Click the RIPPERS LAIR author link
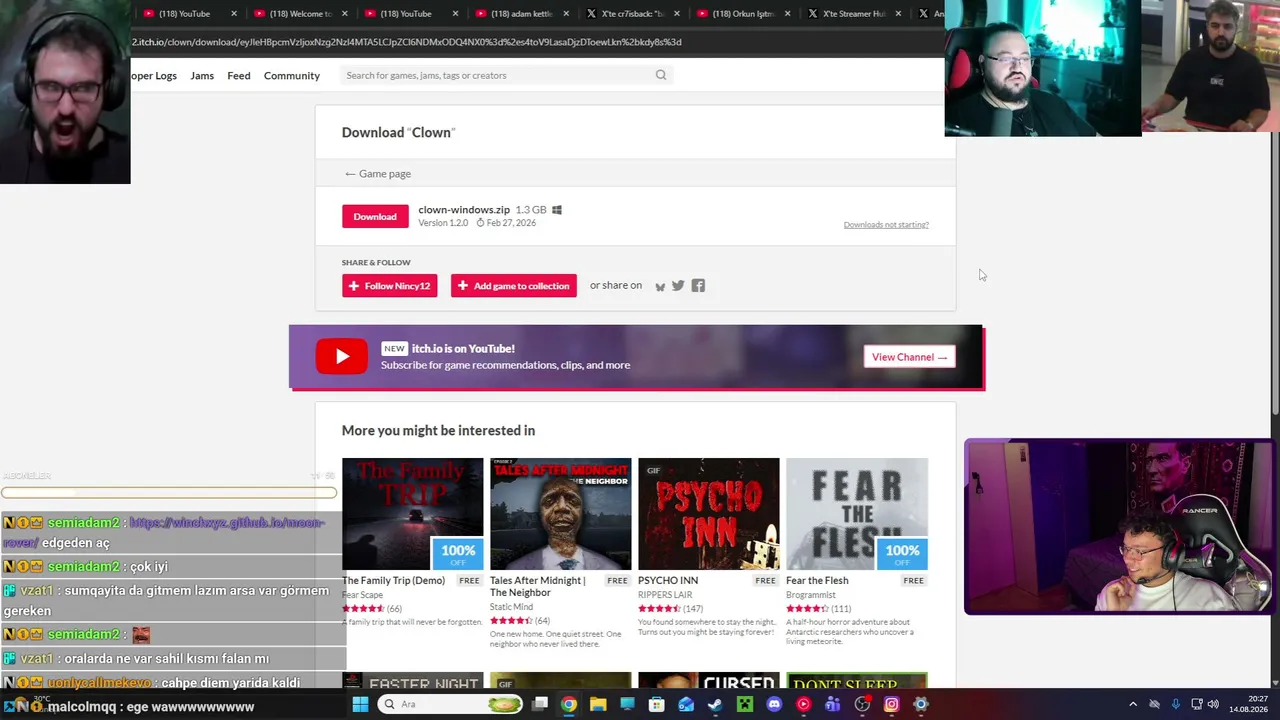1280x720 pixels. pyautogui.click(x=665, y=595)
